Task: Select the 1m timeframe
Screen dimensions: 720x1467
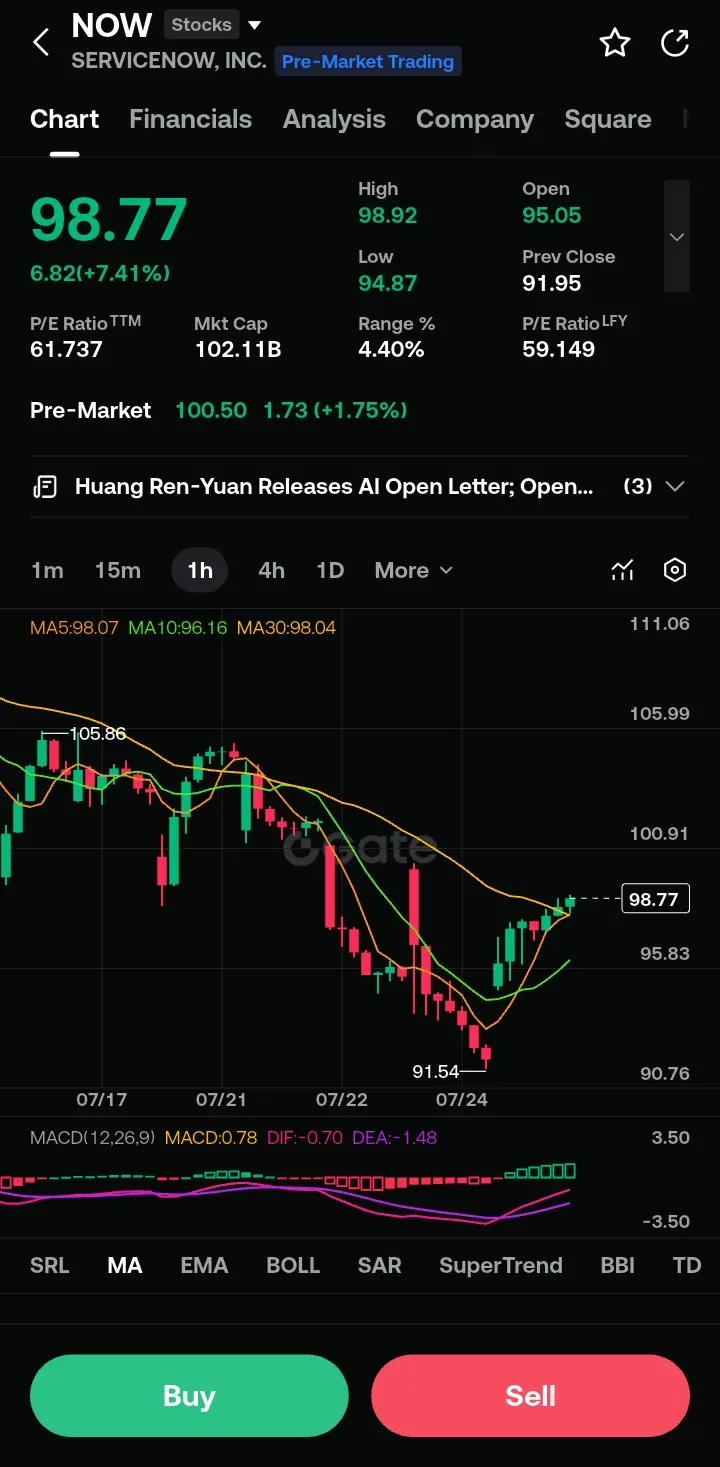Action: (47, 570)
